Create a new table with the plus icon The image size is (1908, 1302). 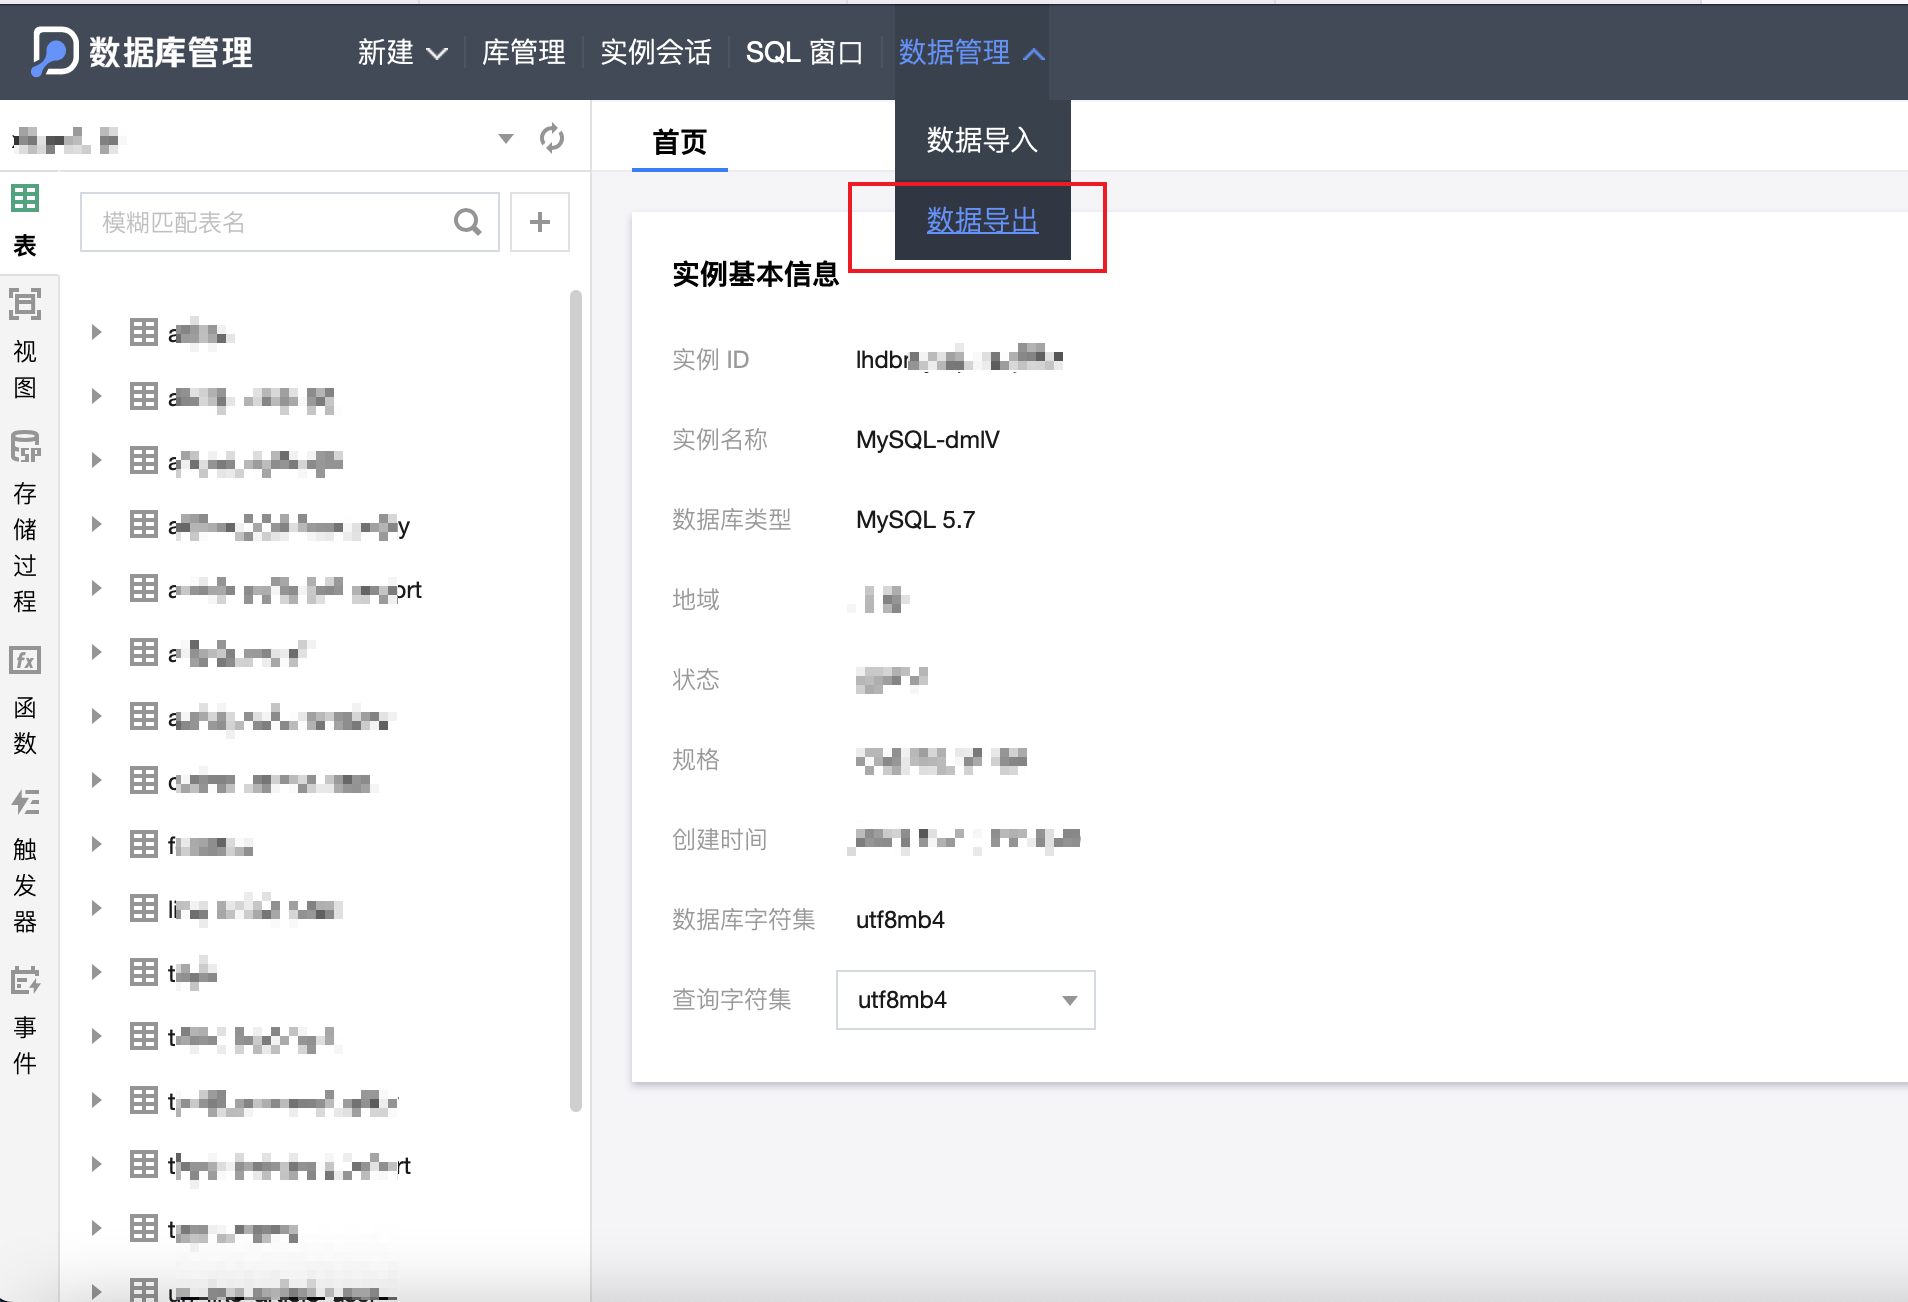(x=540, y=221)
